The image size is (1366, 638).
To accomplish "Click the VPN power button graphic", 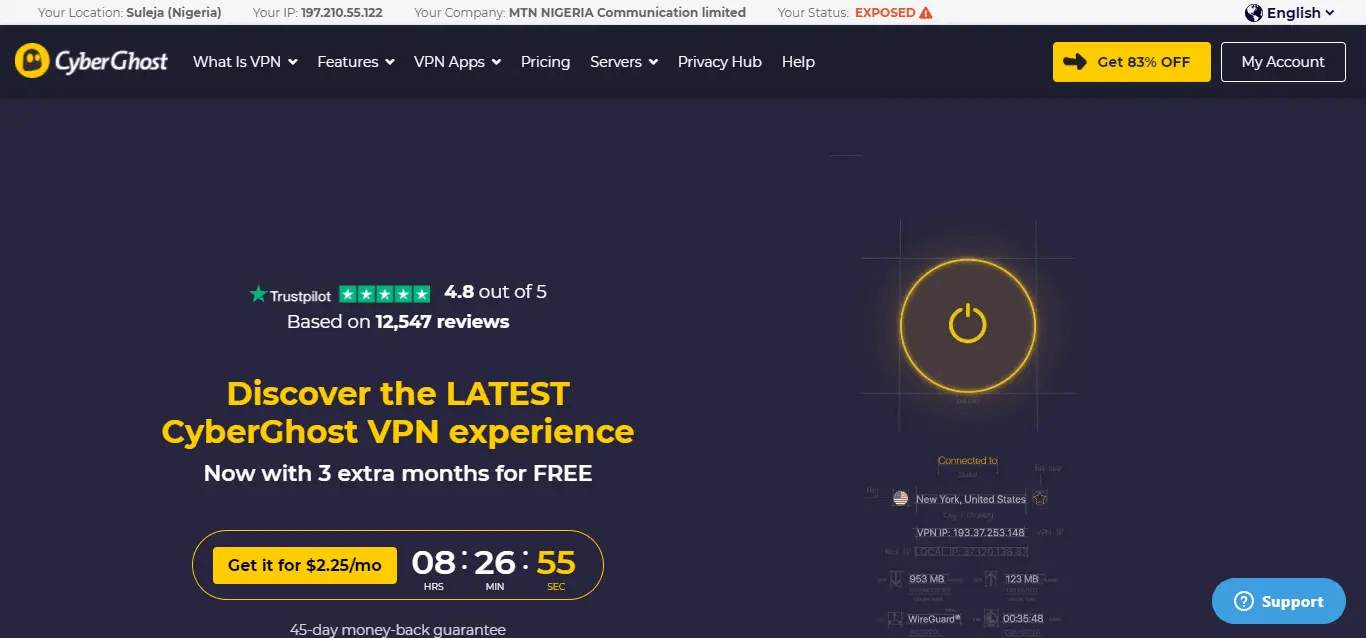I will point(968,324).
